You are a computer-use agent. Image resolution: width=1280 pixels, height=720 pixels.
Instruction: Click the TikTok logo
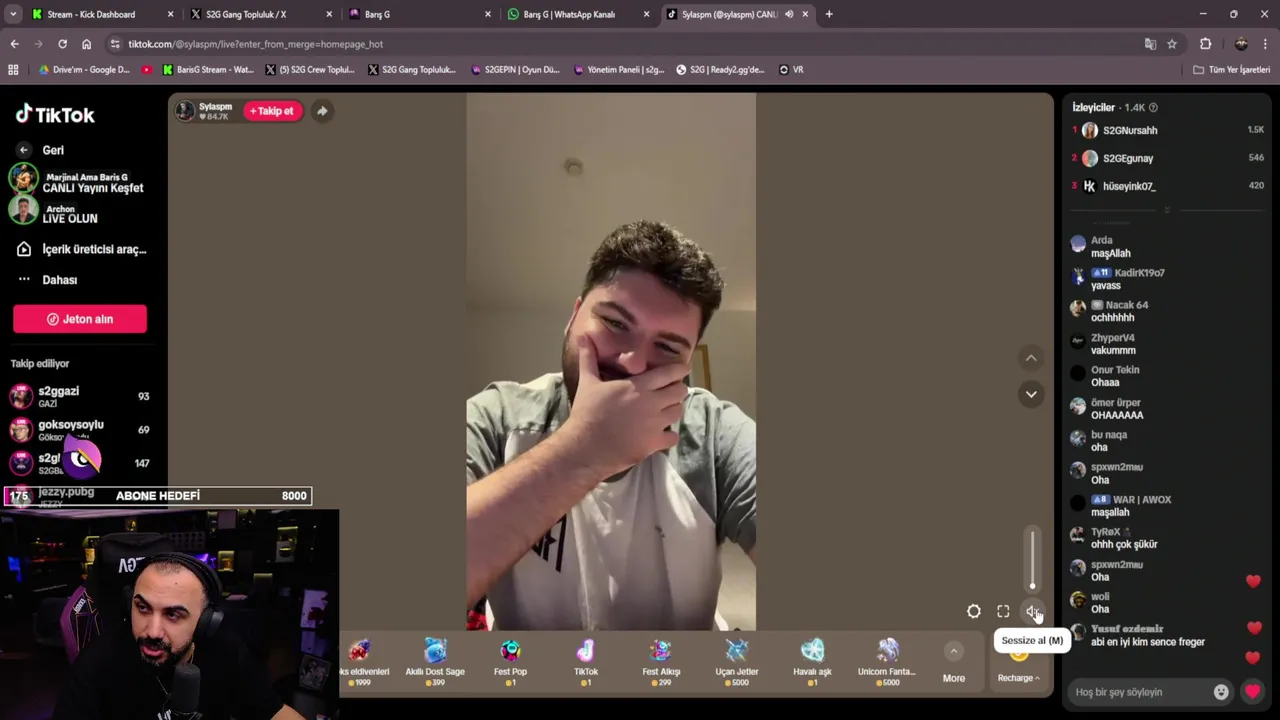55,114
